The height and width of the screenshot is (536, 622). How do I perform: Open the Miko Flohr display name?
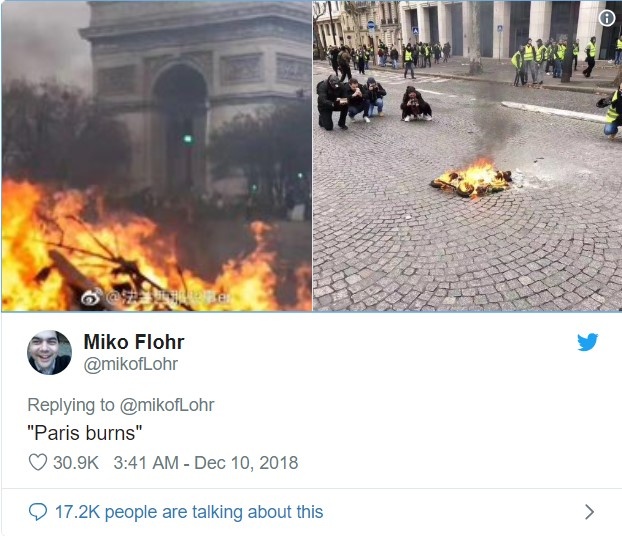click(134, 342)
